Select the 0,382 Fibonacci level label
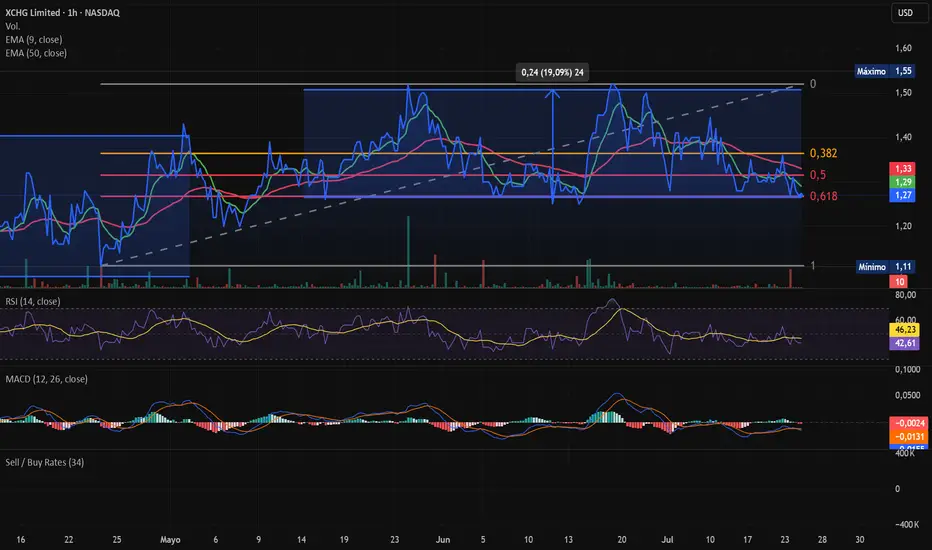This screenshot has width=932, height=550. (x=823, y=153)
